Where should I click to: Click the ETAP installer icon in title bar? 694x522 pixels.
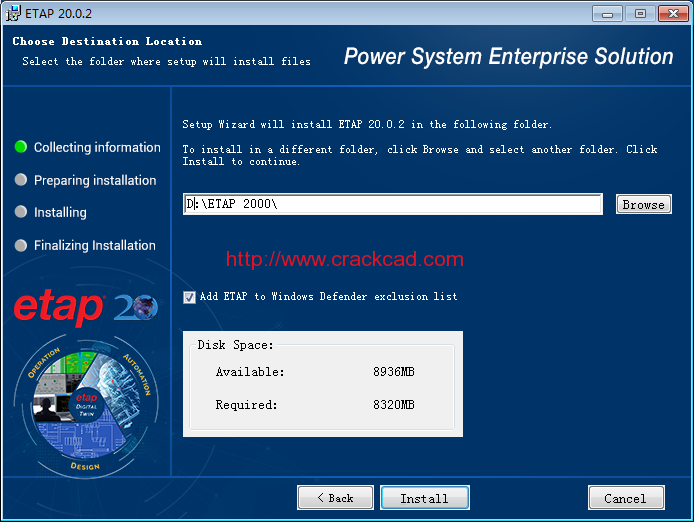(13, 13)
